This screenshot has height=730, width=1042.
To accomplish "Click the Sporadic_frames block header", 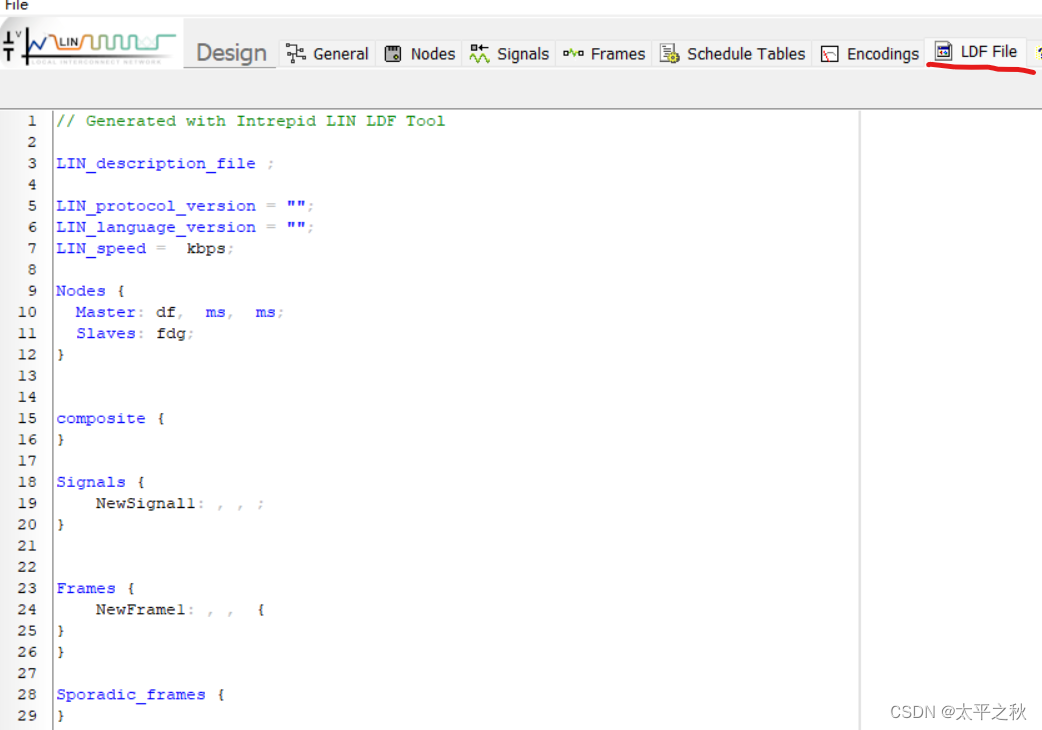I will coord(131,694).
